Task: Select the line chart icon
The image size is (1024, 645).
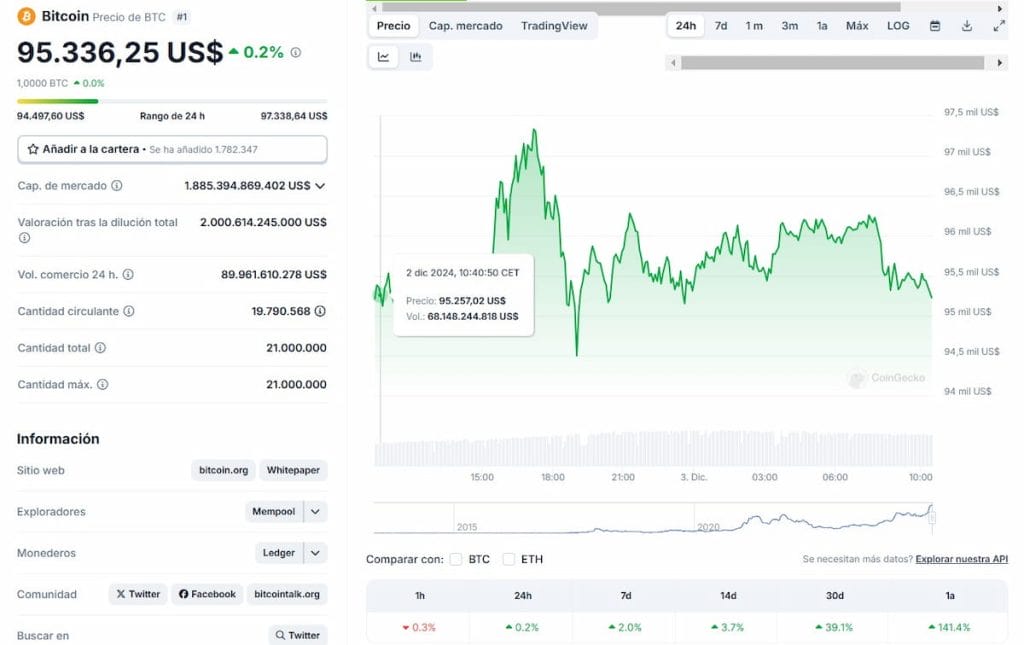Action: [x=382, y=57]
